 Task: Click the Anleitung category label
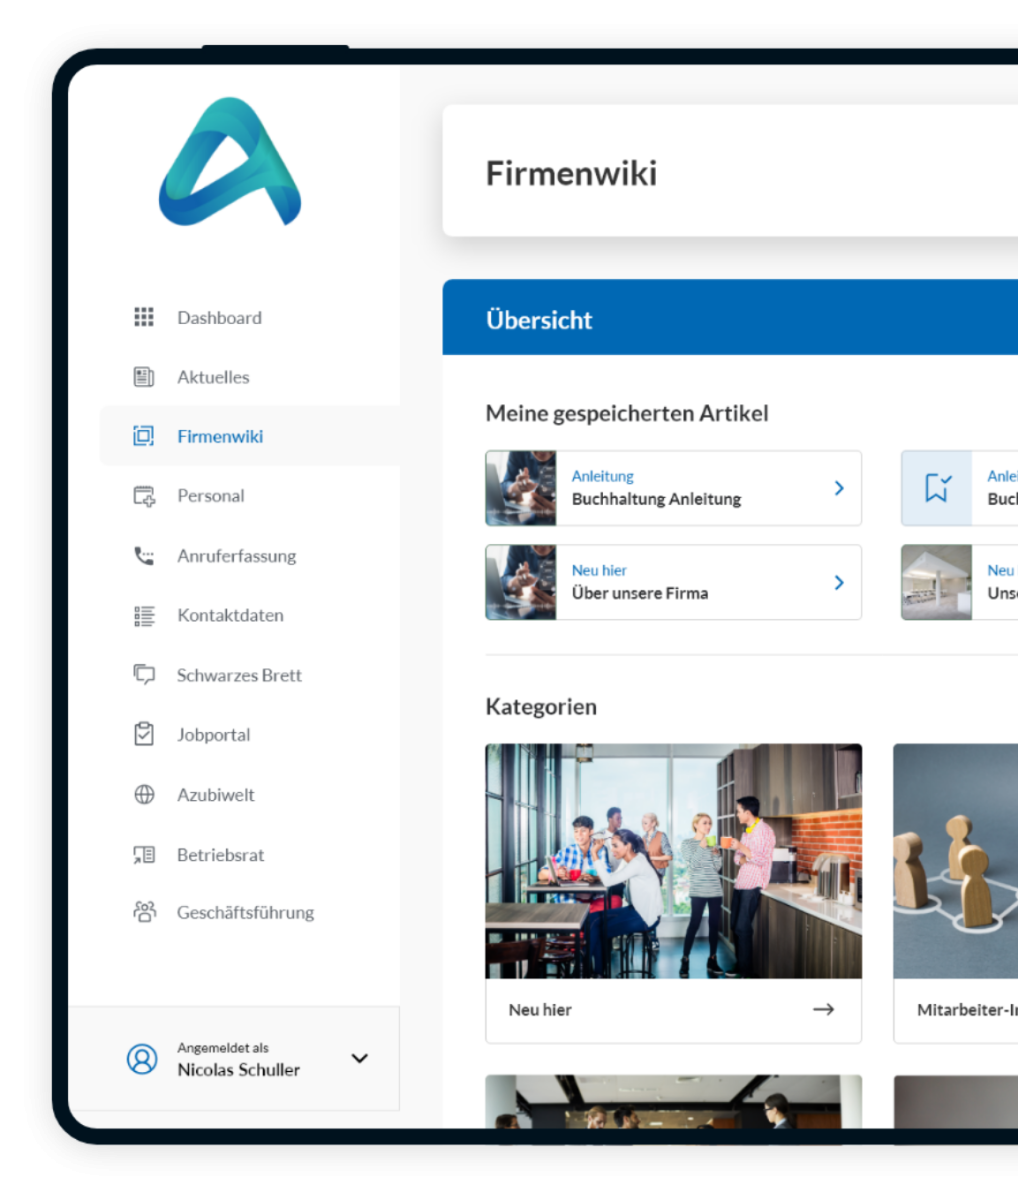602,476
